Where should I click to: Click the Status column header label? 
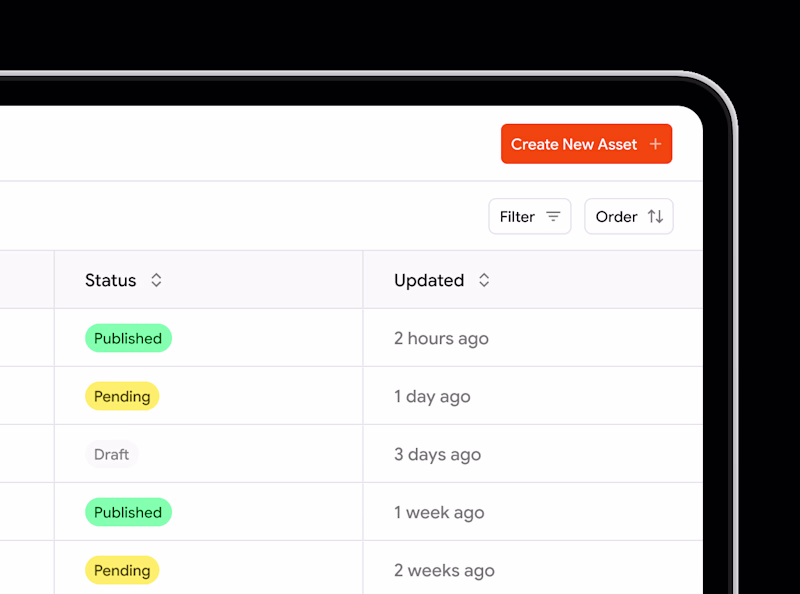111,280
